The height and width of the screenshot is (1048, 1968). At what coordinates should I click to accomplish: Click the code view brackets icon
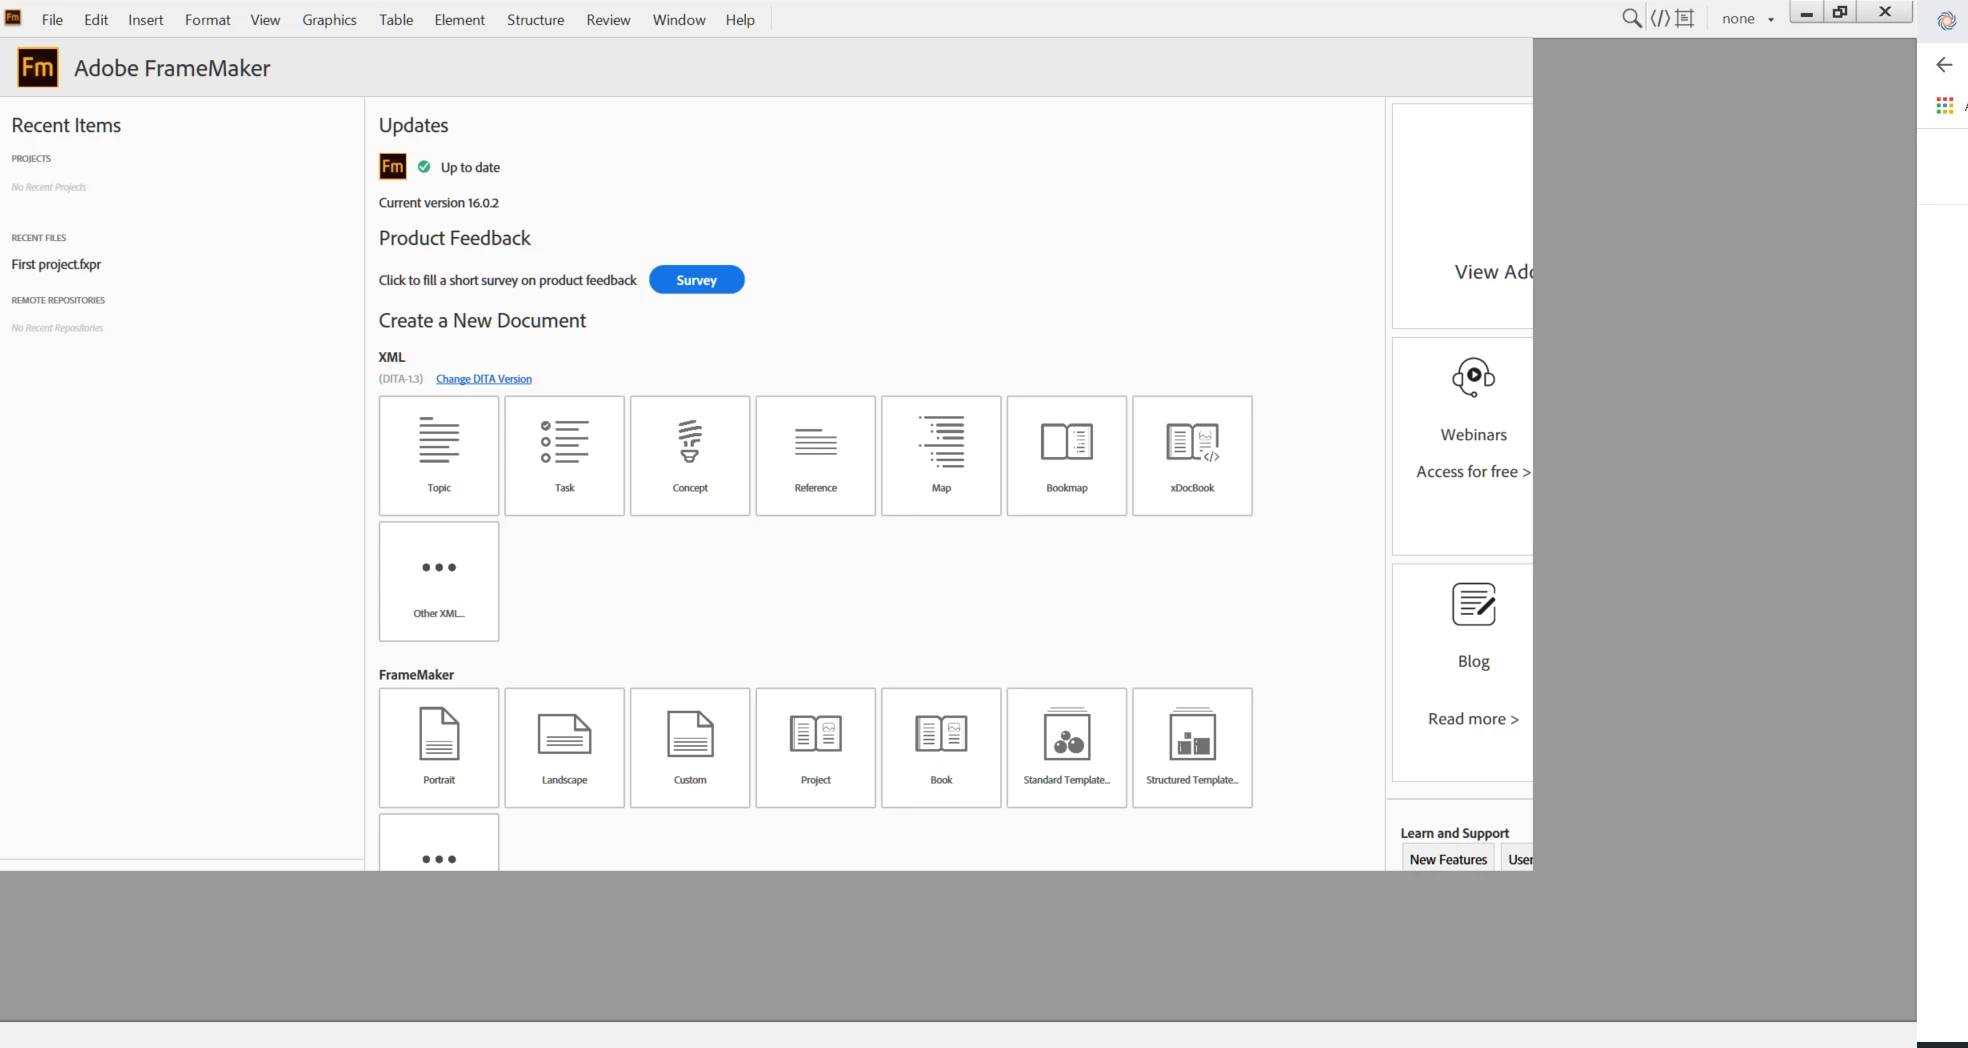1660,18
